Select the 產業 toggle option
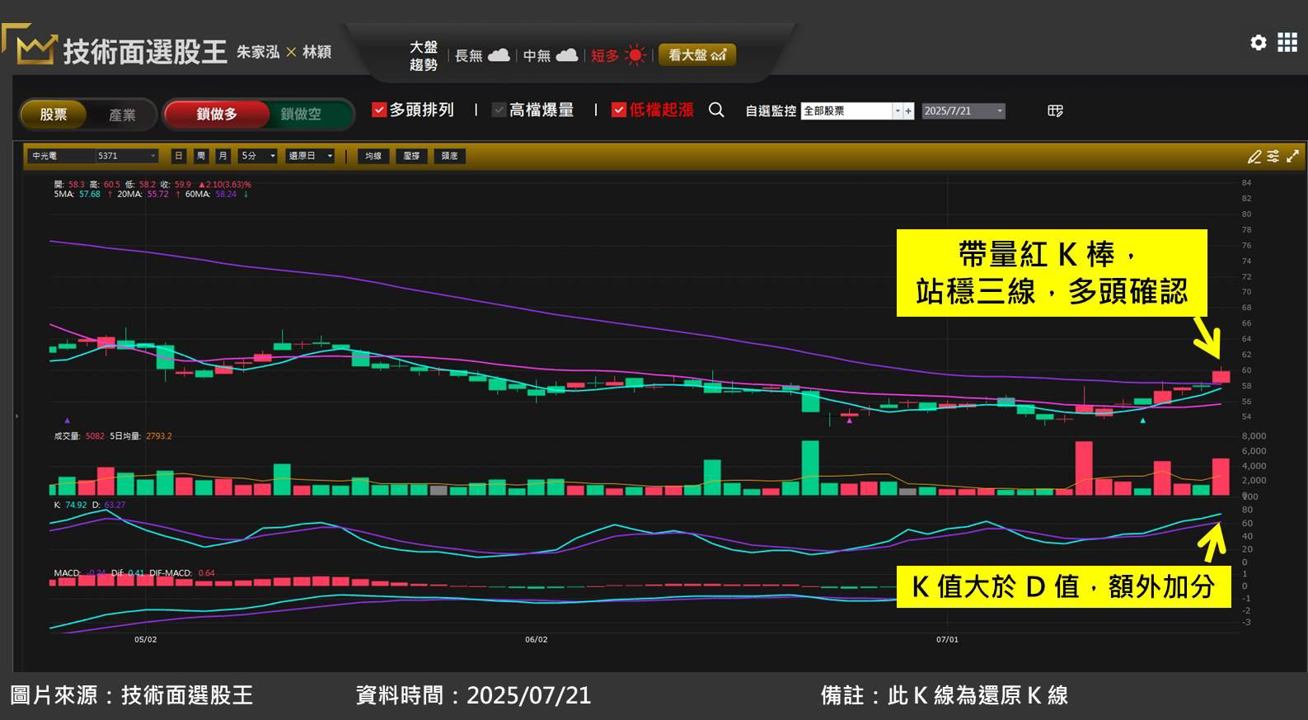This screenshot has width=1308, height=720. pos(122,114)
